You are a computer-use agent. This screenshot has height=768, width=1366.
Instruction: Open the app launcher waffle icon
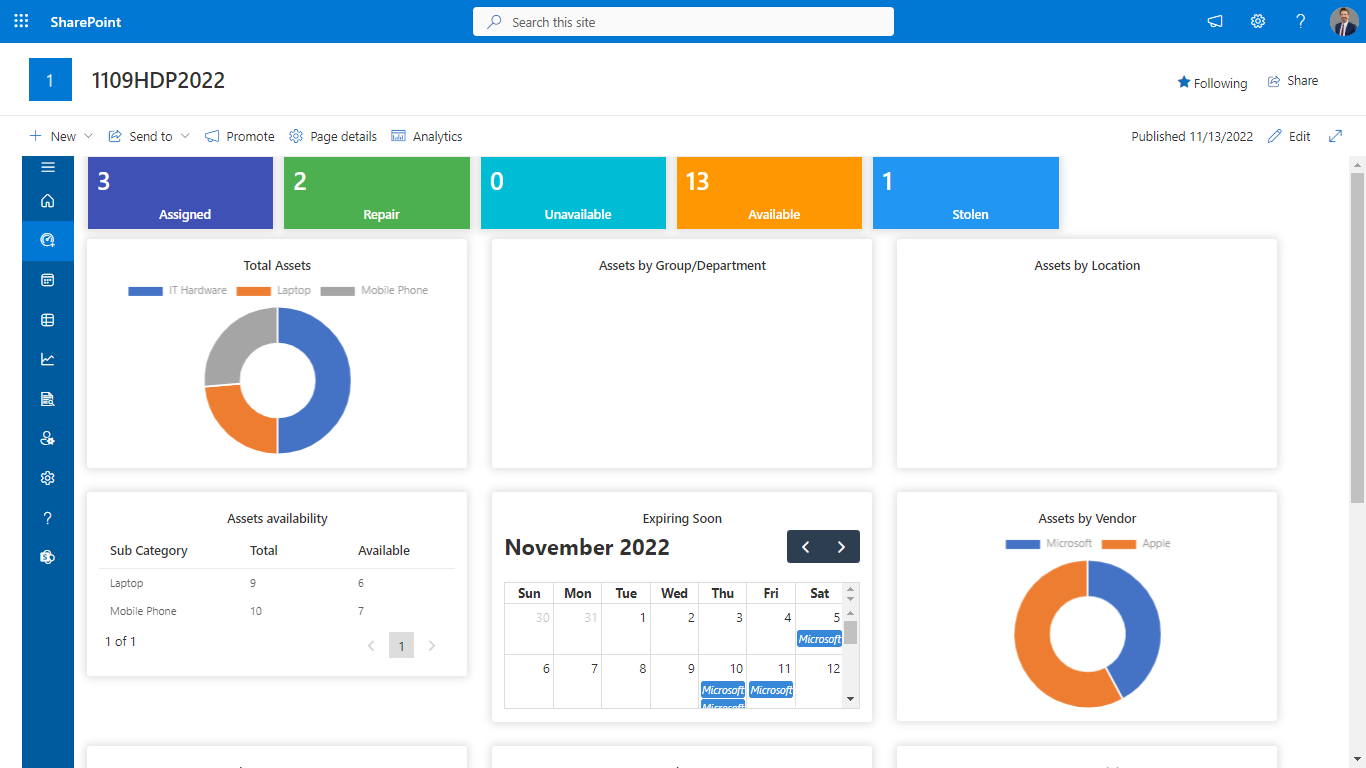coord(20,21)
